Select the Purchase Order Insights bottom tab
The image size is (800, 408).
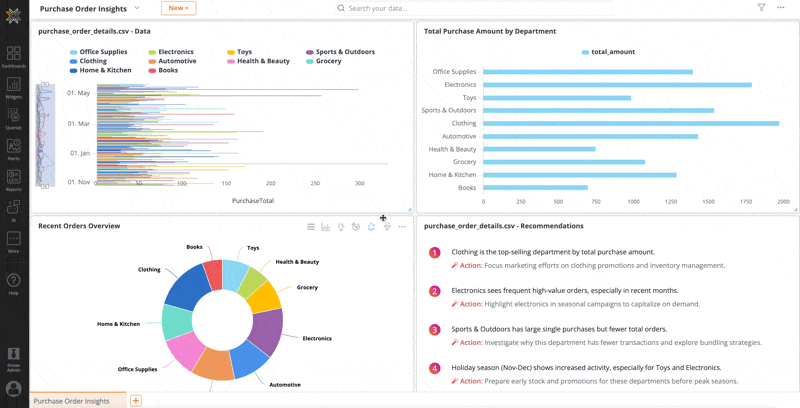coord(72,401)
